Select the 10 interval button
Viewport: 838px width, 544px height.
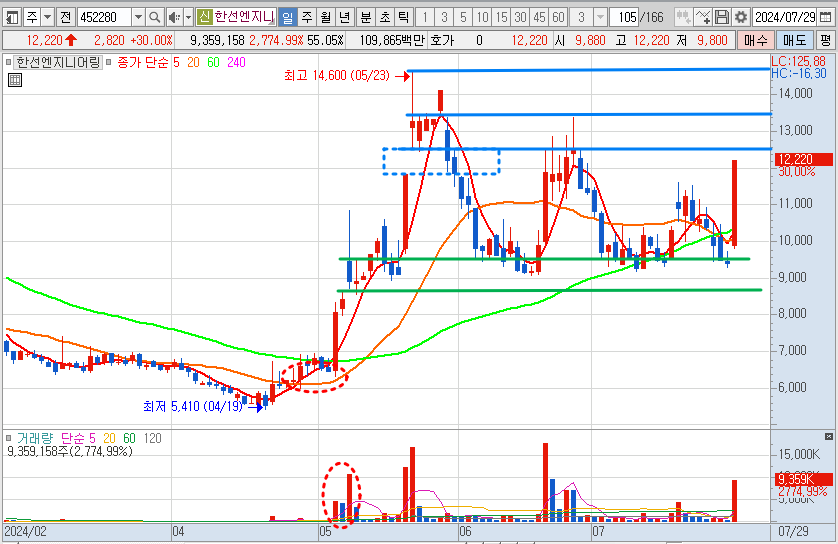[x=483, y=18]
